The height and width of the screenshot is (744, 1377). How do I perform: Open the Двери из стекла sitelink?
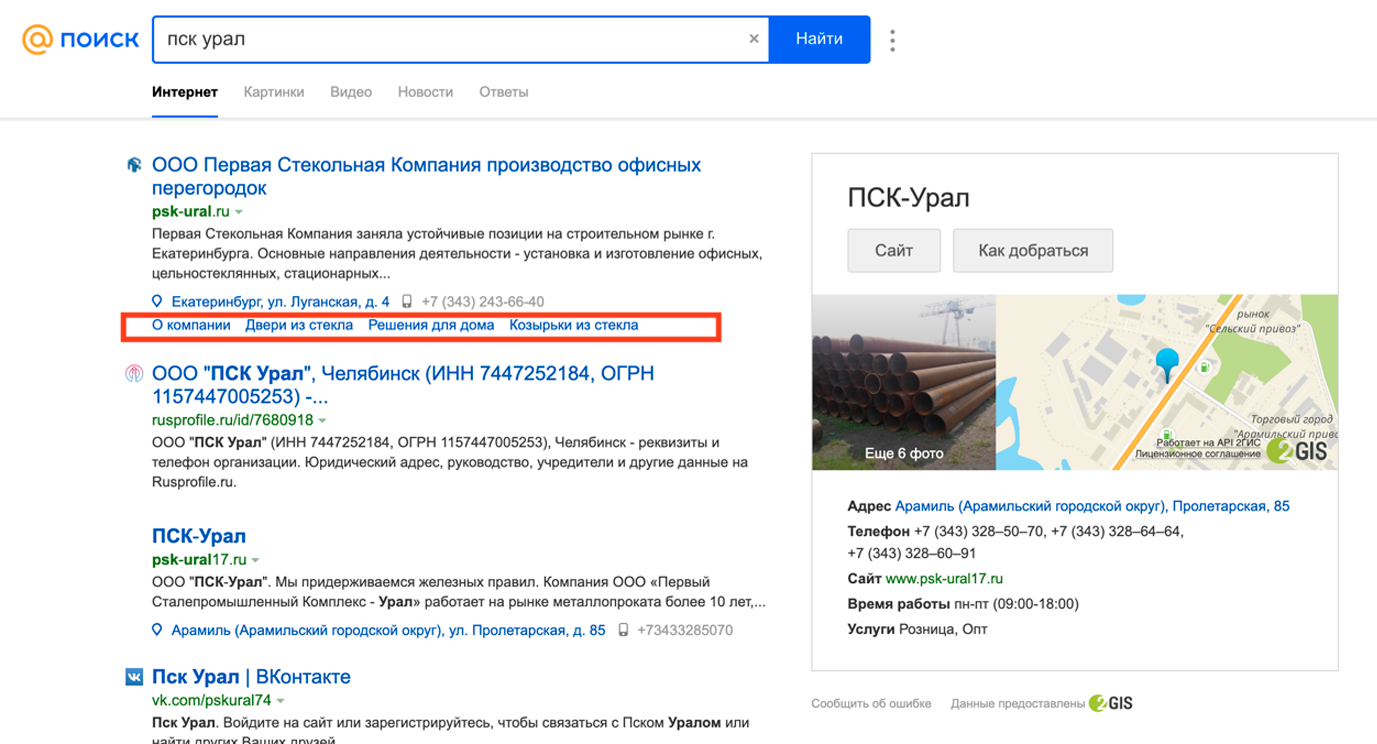(x=299, y=325)
